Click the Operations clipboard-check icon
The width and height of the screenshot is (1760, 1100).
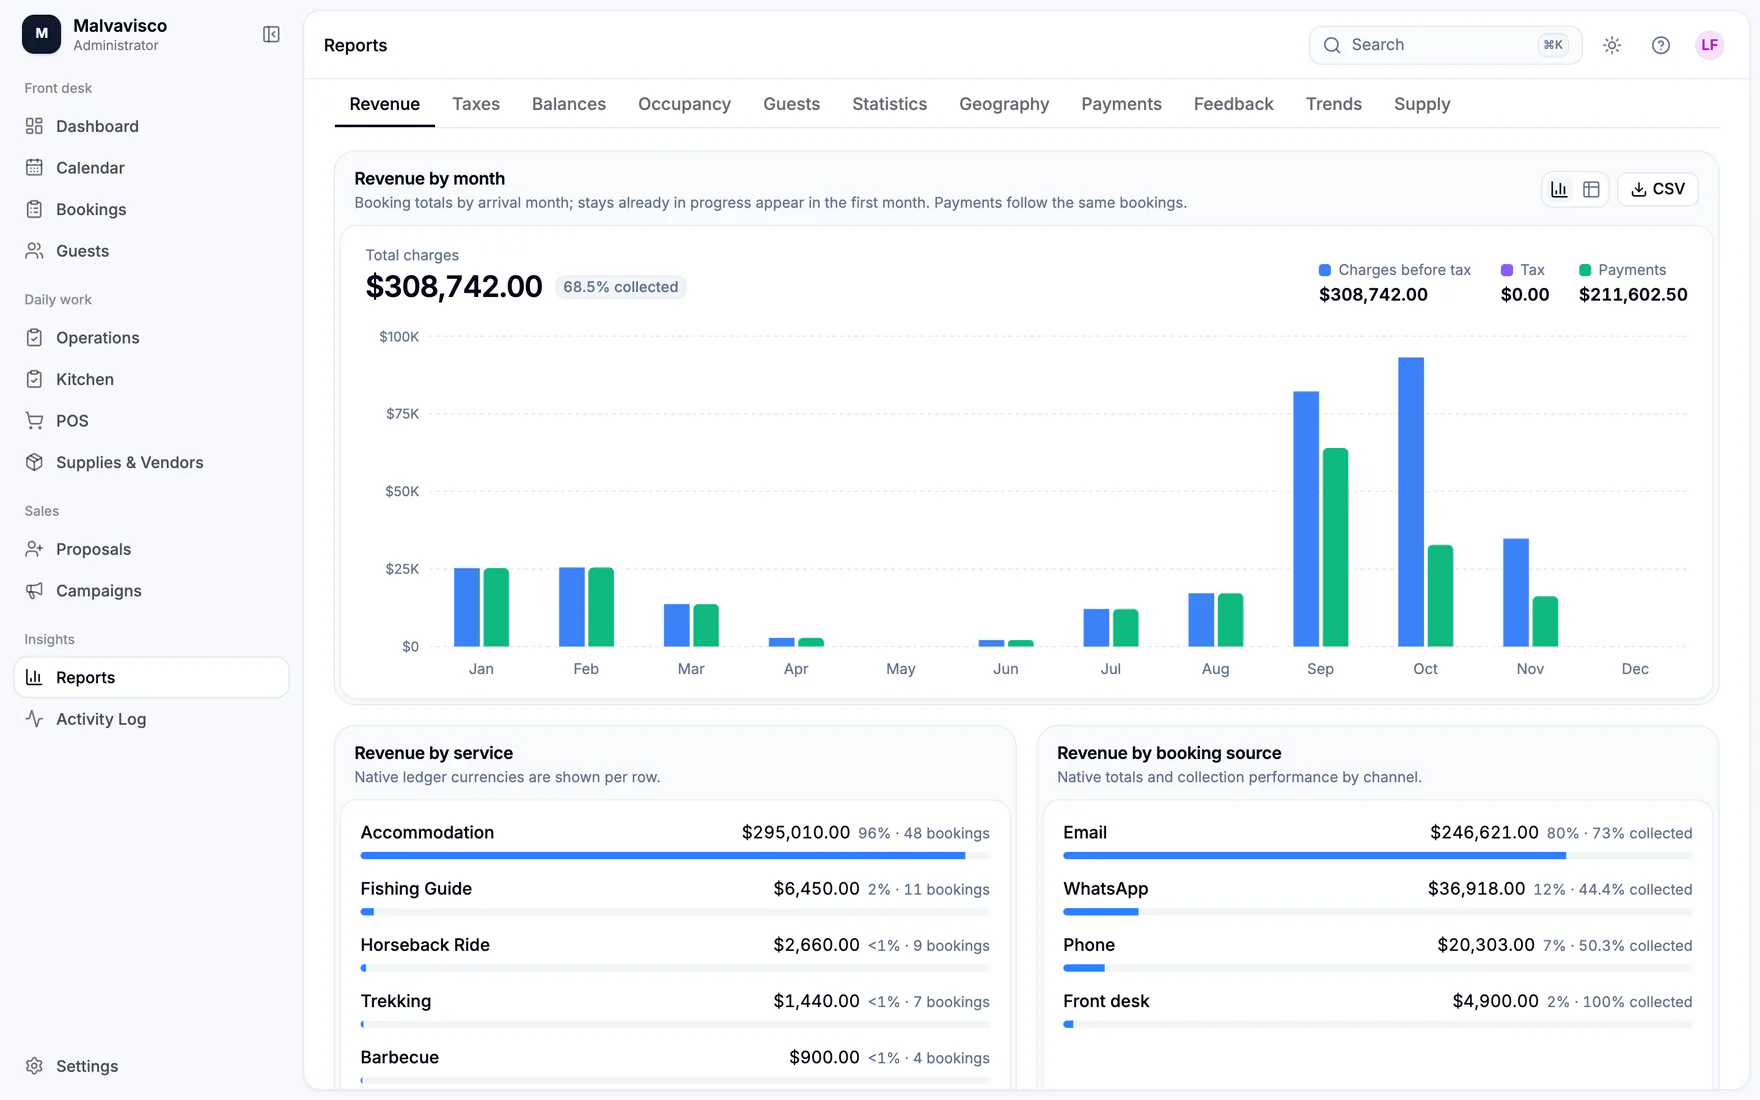[34, 338]
